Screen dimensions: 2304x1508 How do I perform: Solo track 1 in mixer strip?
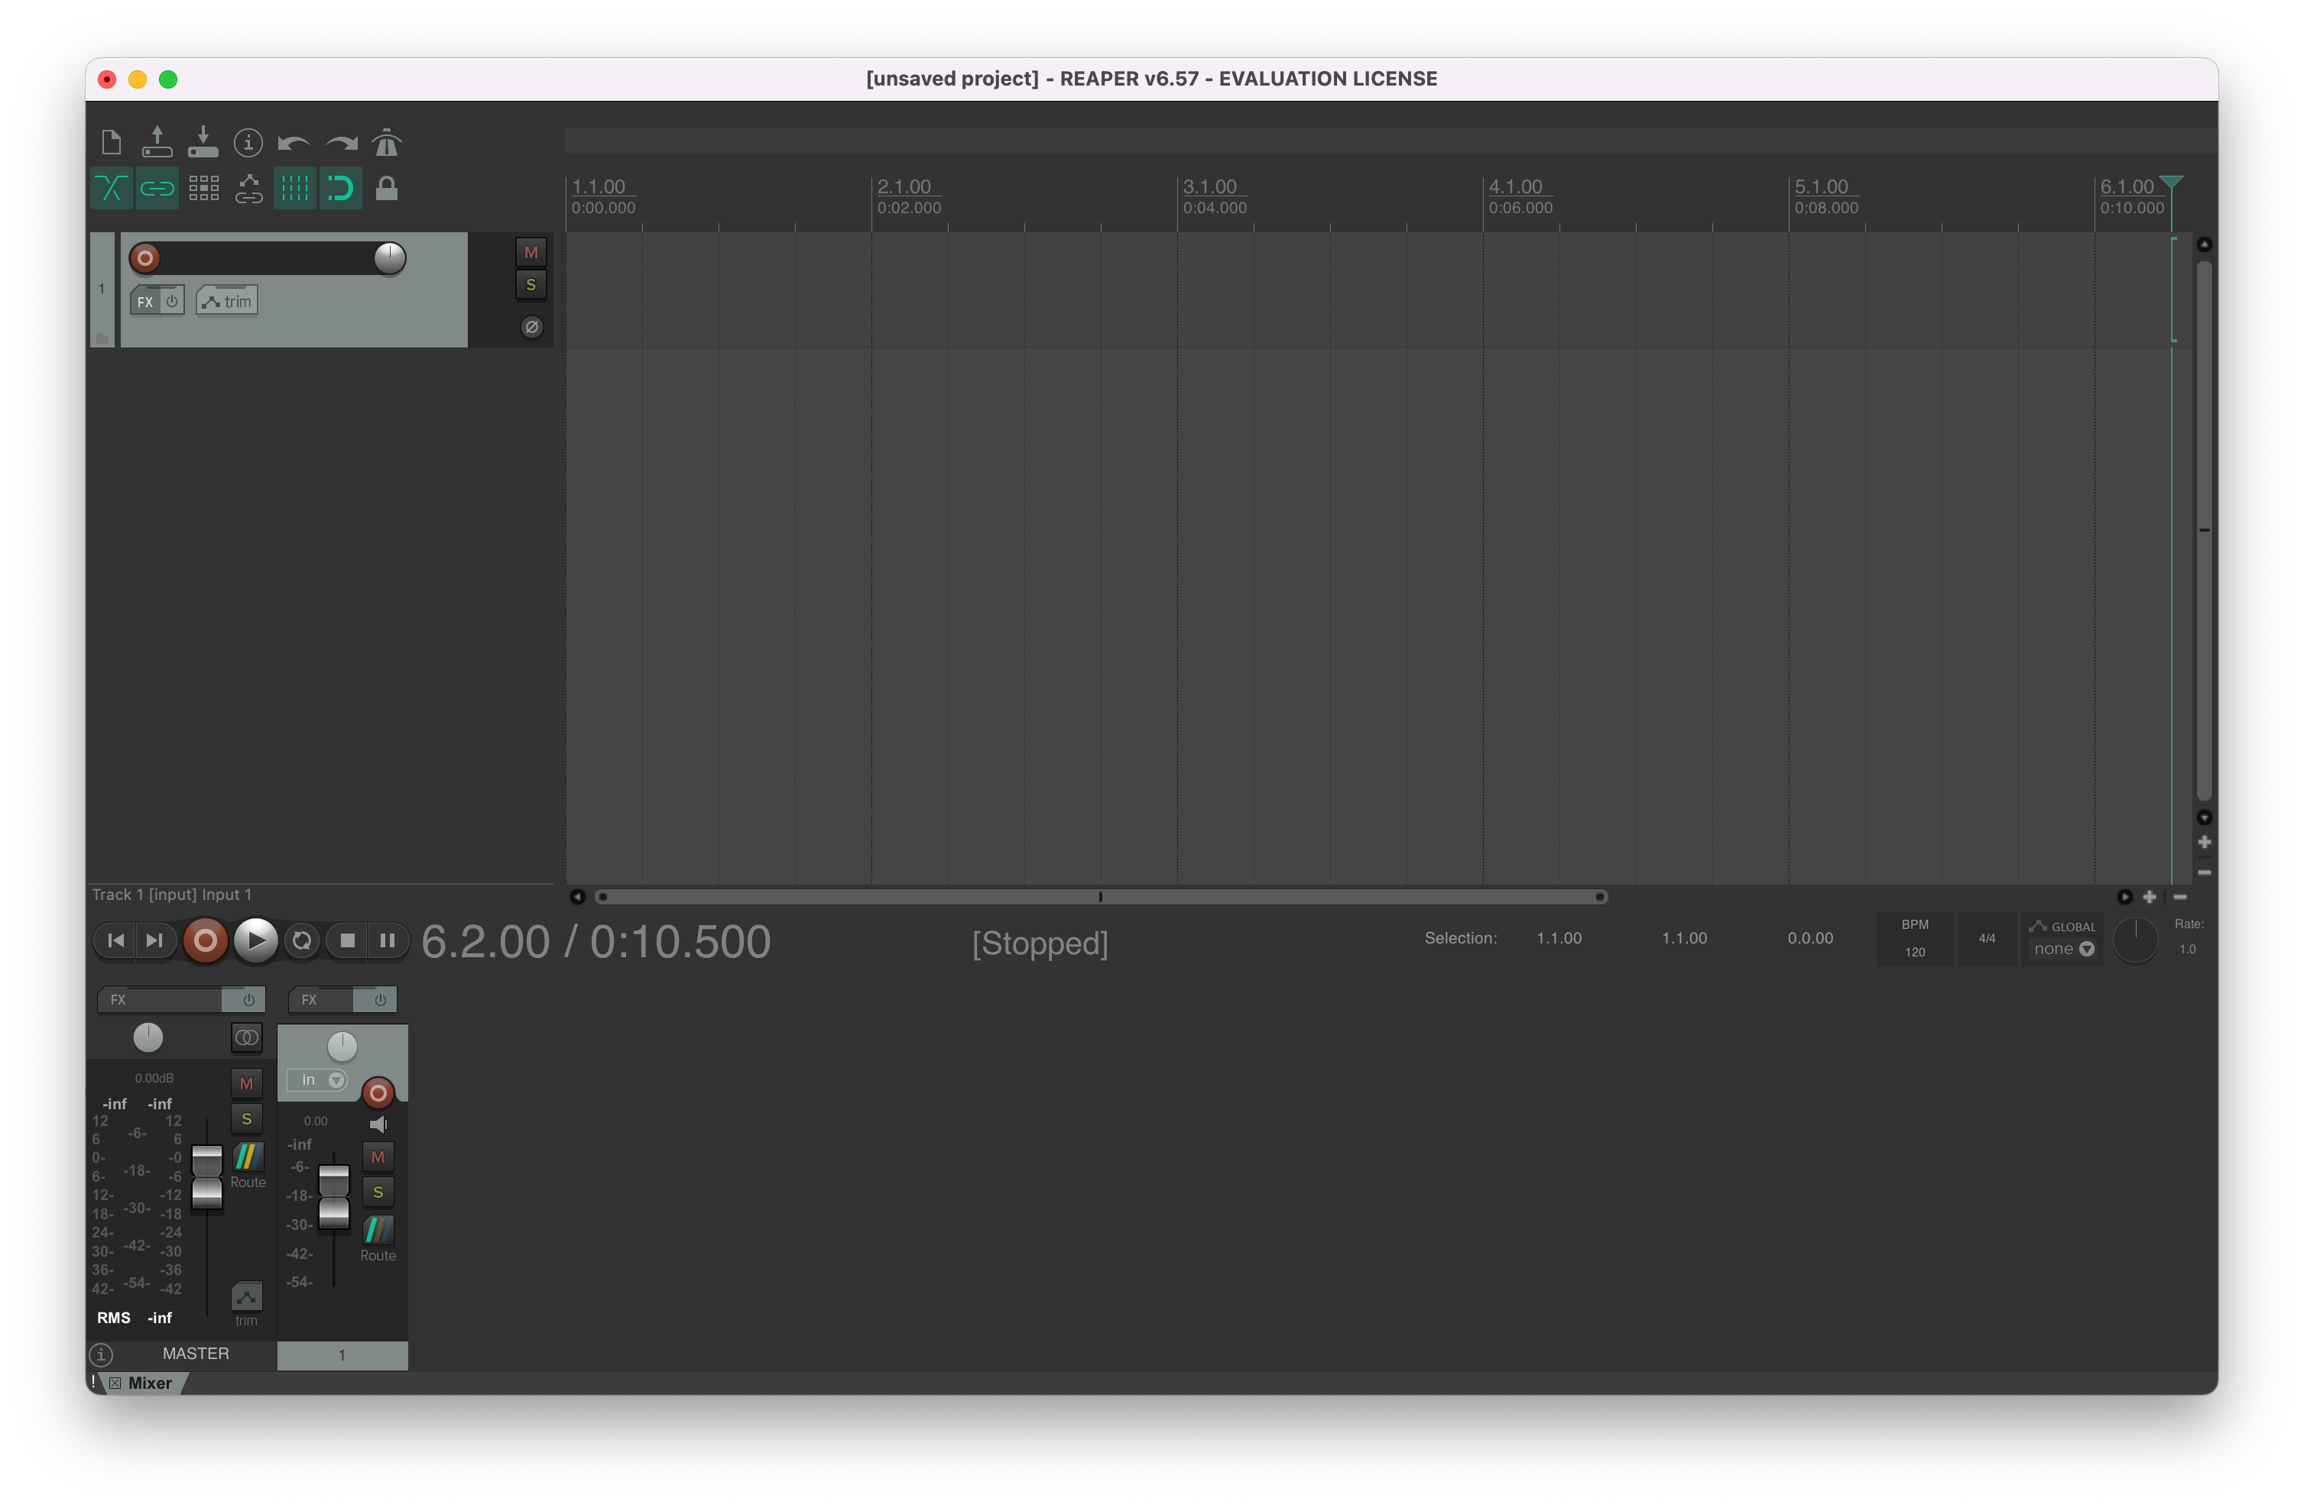pyautogui.click(x=378, y=1192)
